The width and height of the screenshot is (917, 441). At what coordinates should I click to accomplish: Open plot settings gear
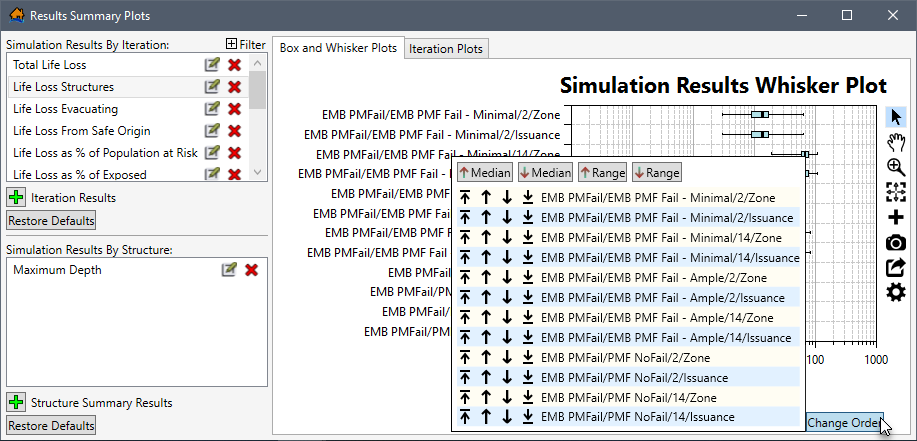(x=895, y=292)
